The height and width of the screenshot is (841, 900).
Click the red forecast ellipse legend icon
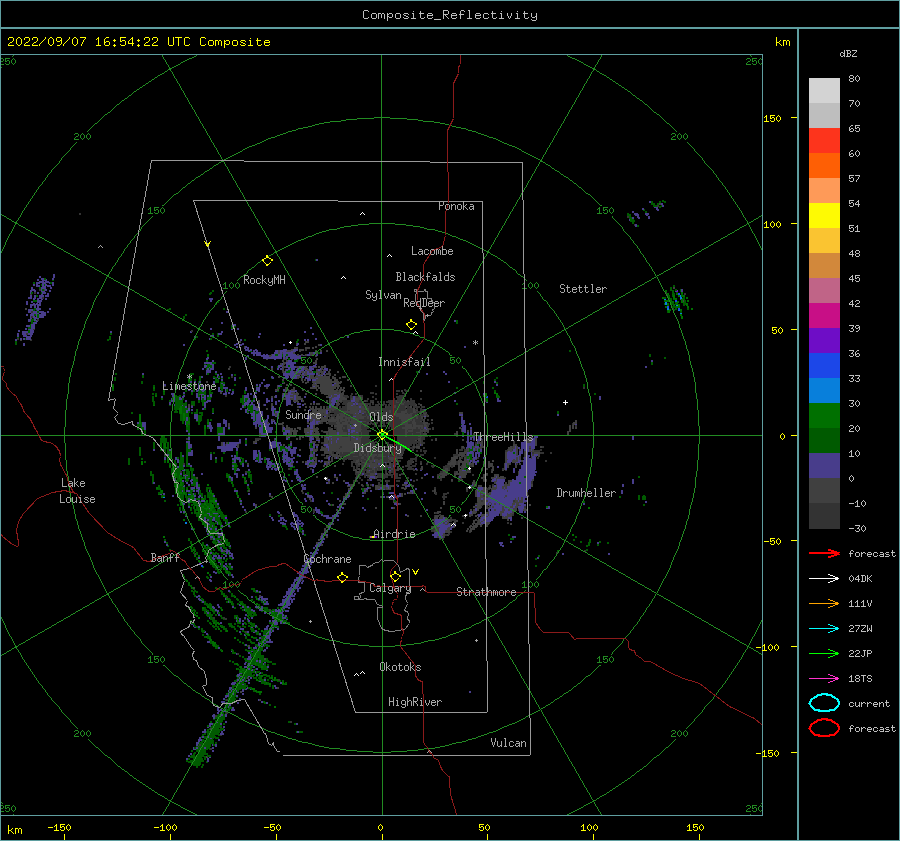824,728
